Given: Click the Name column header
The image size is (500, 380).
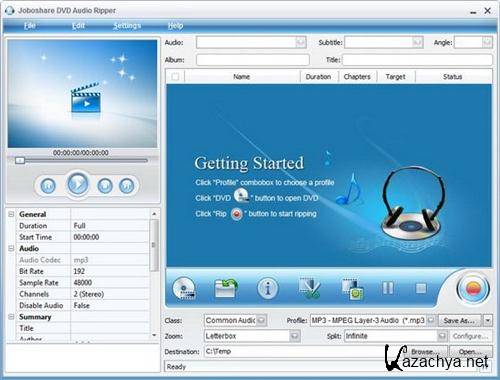Looking at the screenshot, I should [242, 77].
